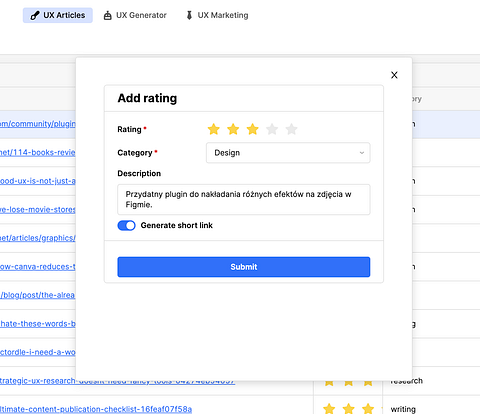Click the UX Marketing tie icon

(189, 15)
